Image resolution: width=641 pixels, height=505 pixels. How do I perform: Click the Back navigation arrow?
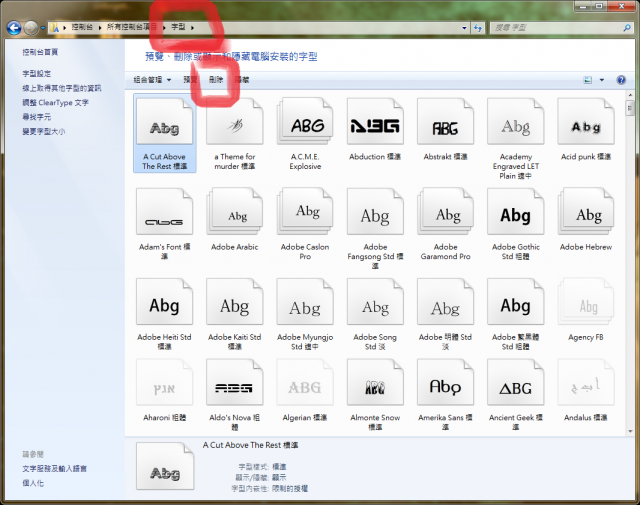click(x=14, y=28)
